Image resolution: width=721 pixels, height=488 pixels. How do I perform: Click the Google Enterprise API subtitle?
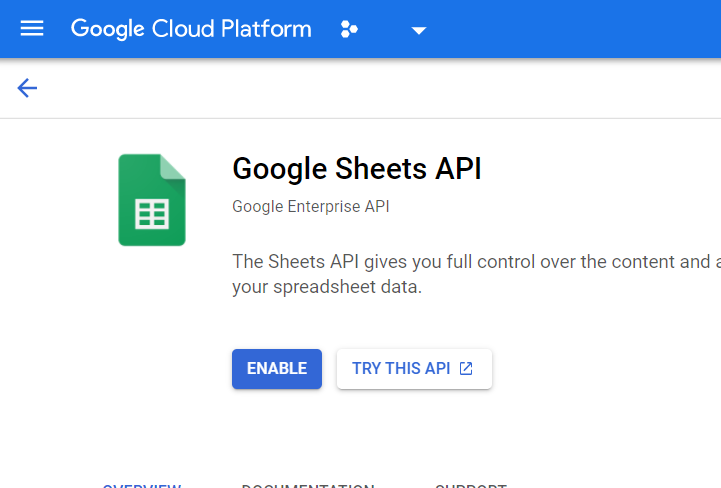[311, 207]
